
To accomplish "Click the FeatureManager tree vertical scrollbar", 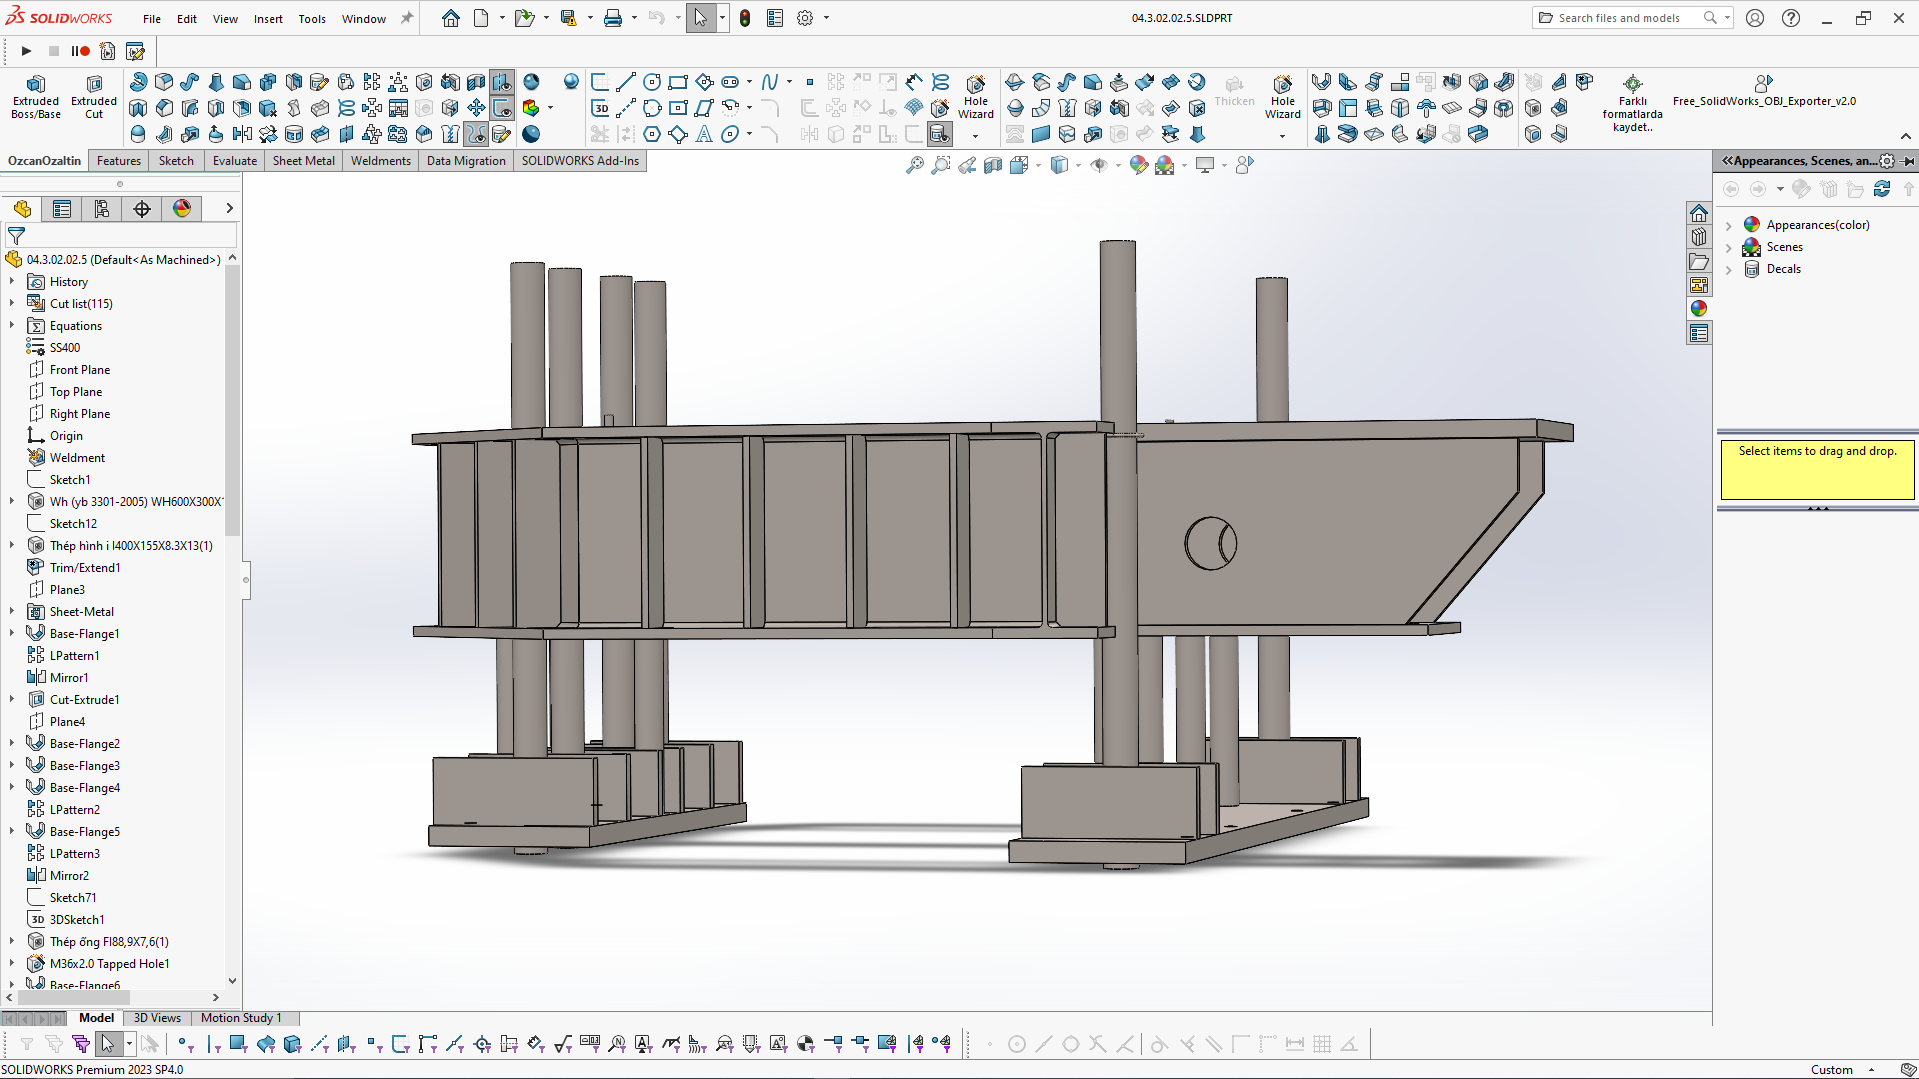I will pyautogui.click(x=232, y=400).
